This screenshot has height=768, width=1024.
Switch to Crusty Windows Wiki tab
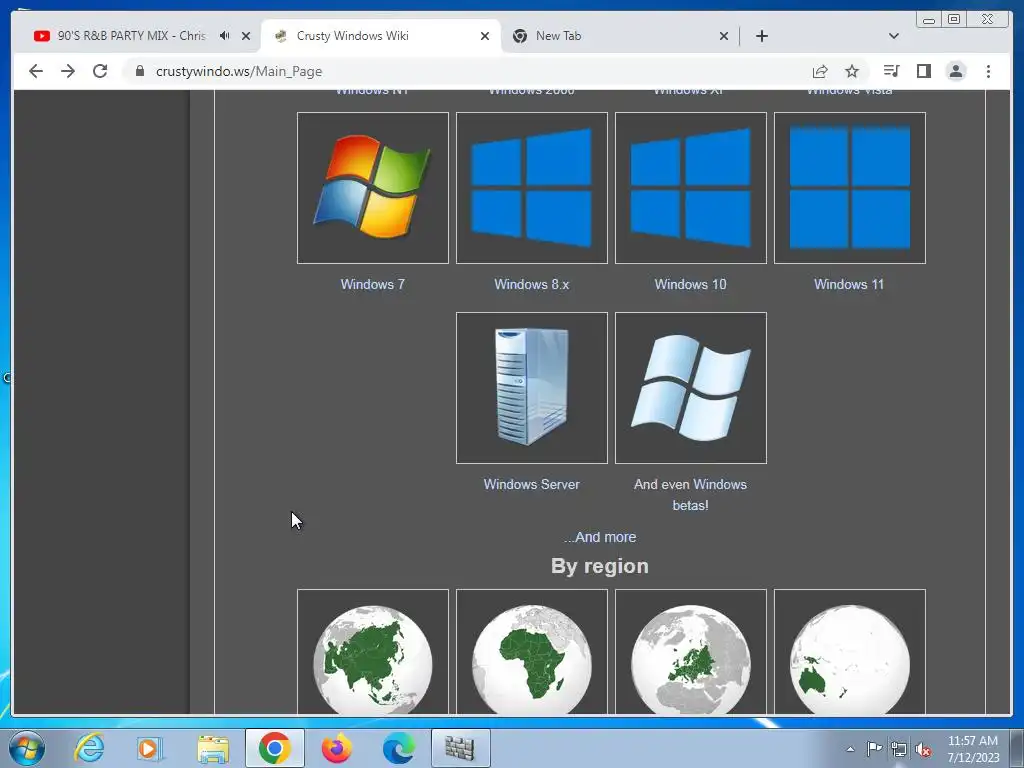381,36
